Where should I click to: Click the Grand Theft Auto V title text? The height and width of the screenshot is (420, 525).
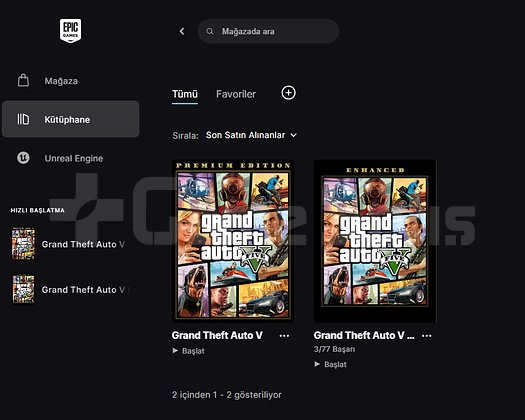pos(217,335)
